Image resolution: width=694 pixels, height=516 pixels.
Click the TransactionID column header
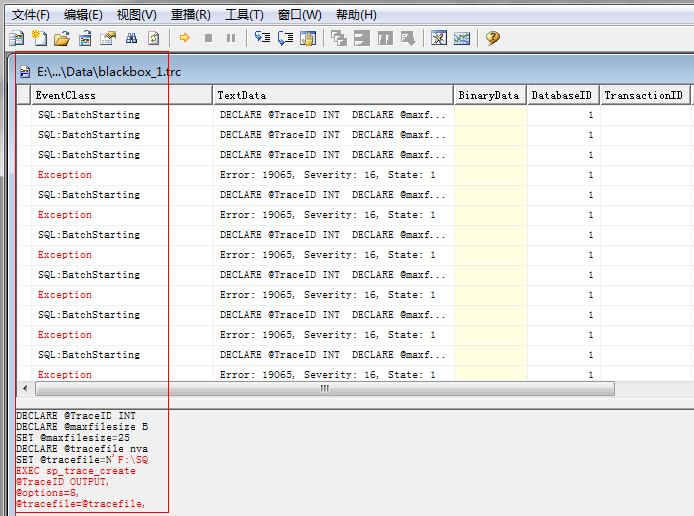[x=645, y=95]
